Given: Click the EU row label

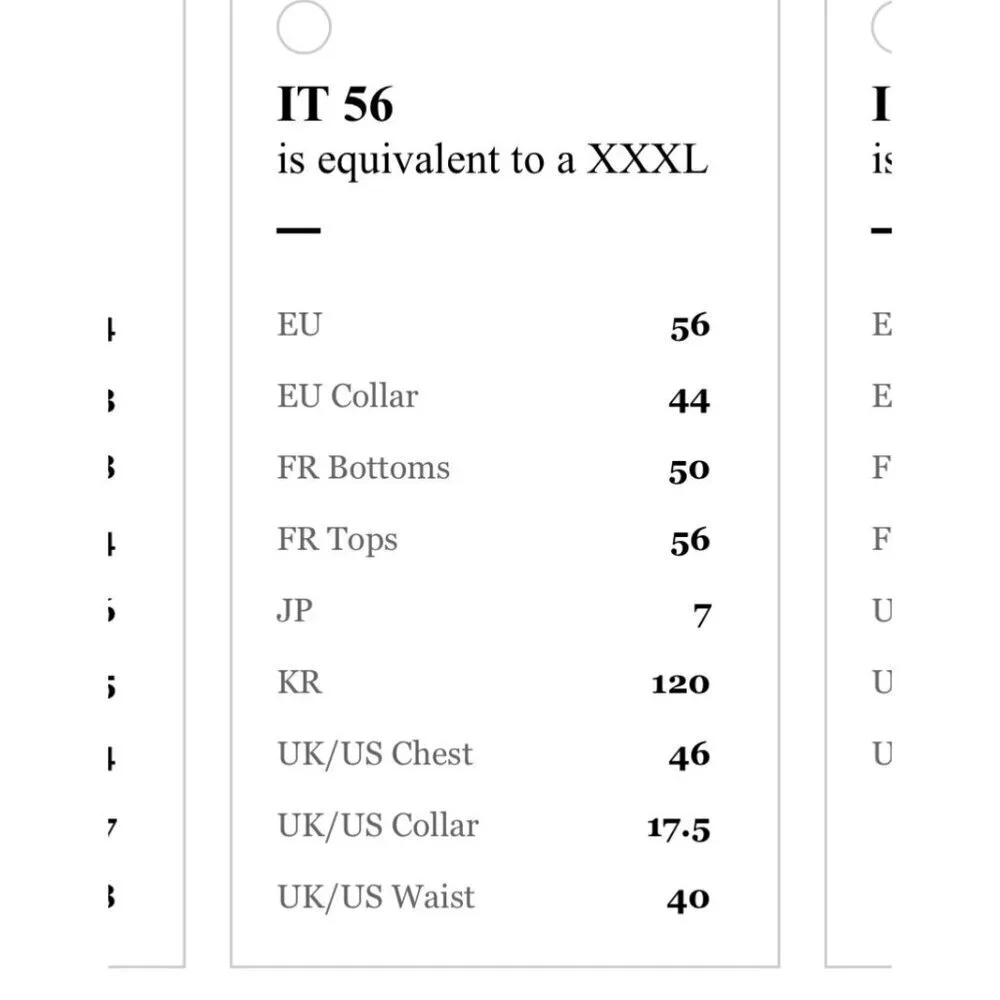Looking at the screenshot, I should point(300,324).
